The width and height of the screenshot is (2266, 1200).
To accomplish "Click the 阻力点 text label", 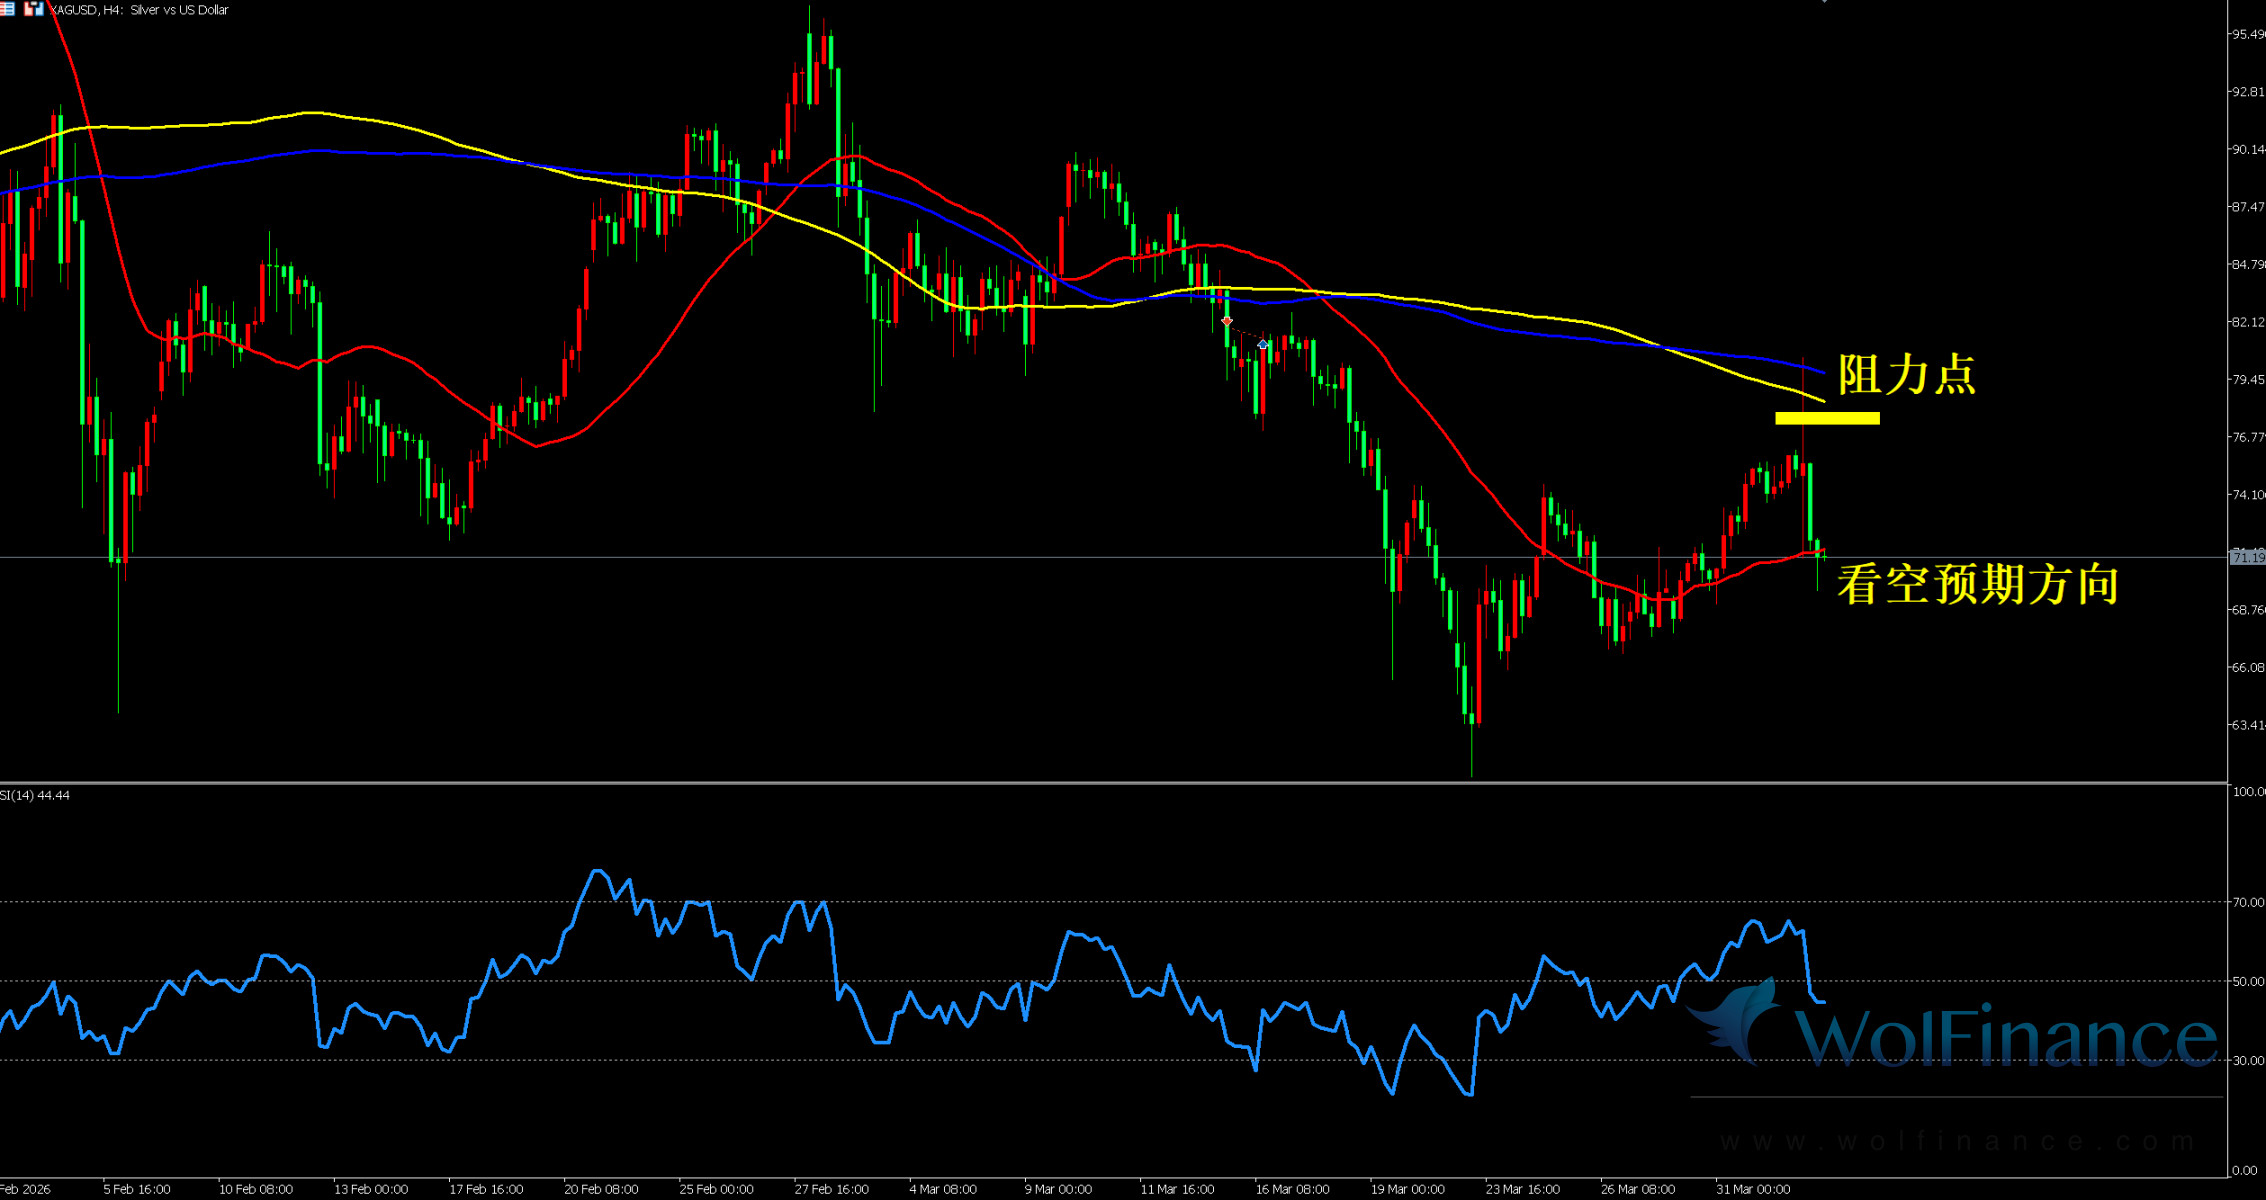I will pyautogui.click(x=1906, y=375).
